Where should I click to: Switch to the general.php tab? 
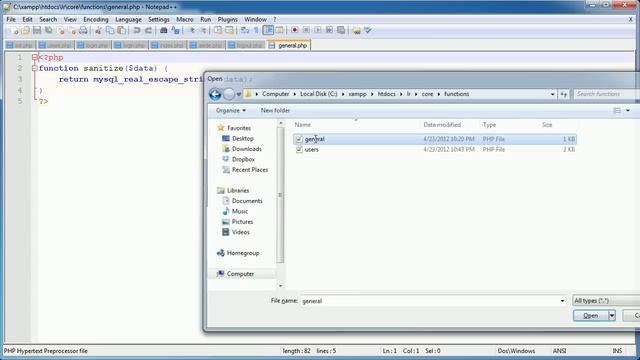pyautogui.click(x=289, y=45)
